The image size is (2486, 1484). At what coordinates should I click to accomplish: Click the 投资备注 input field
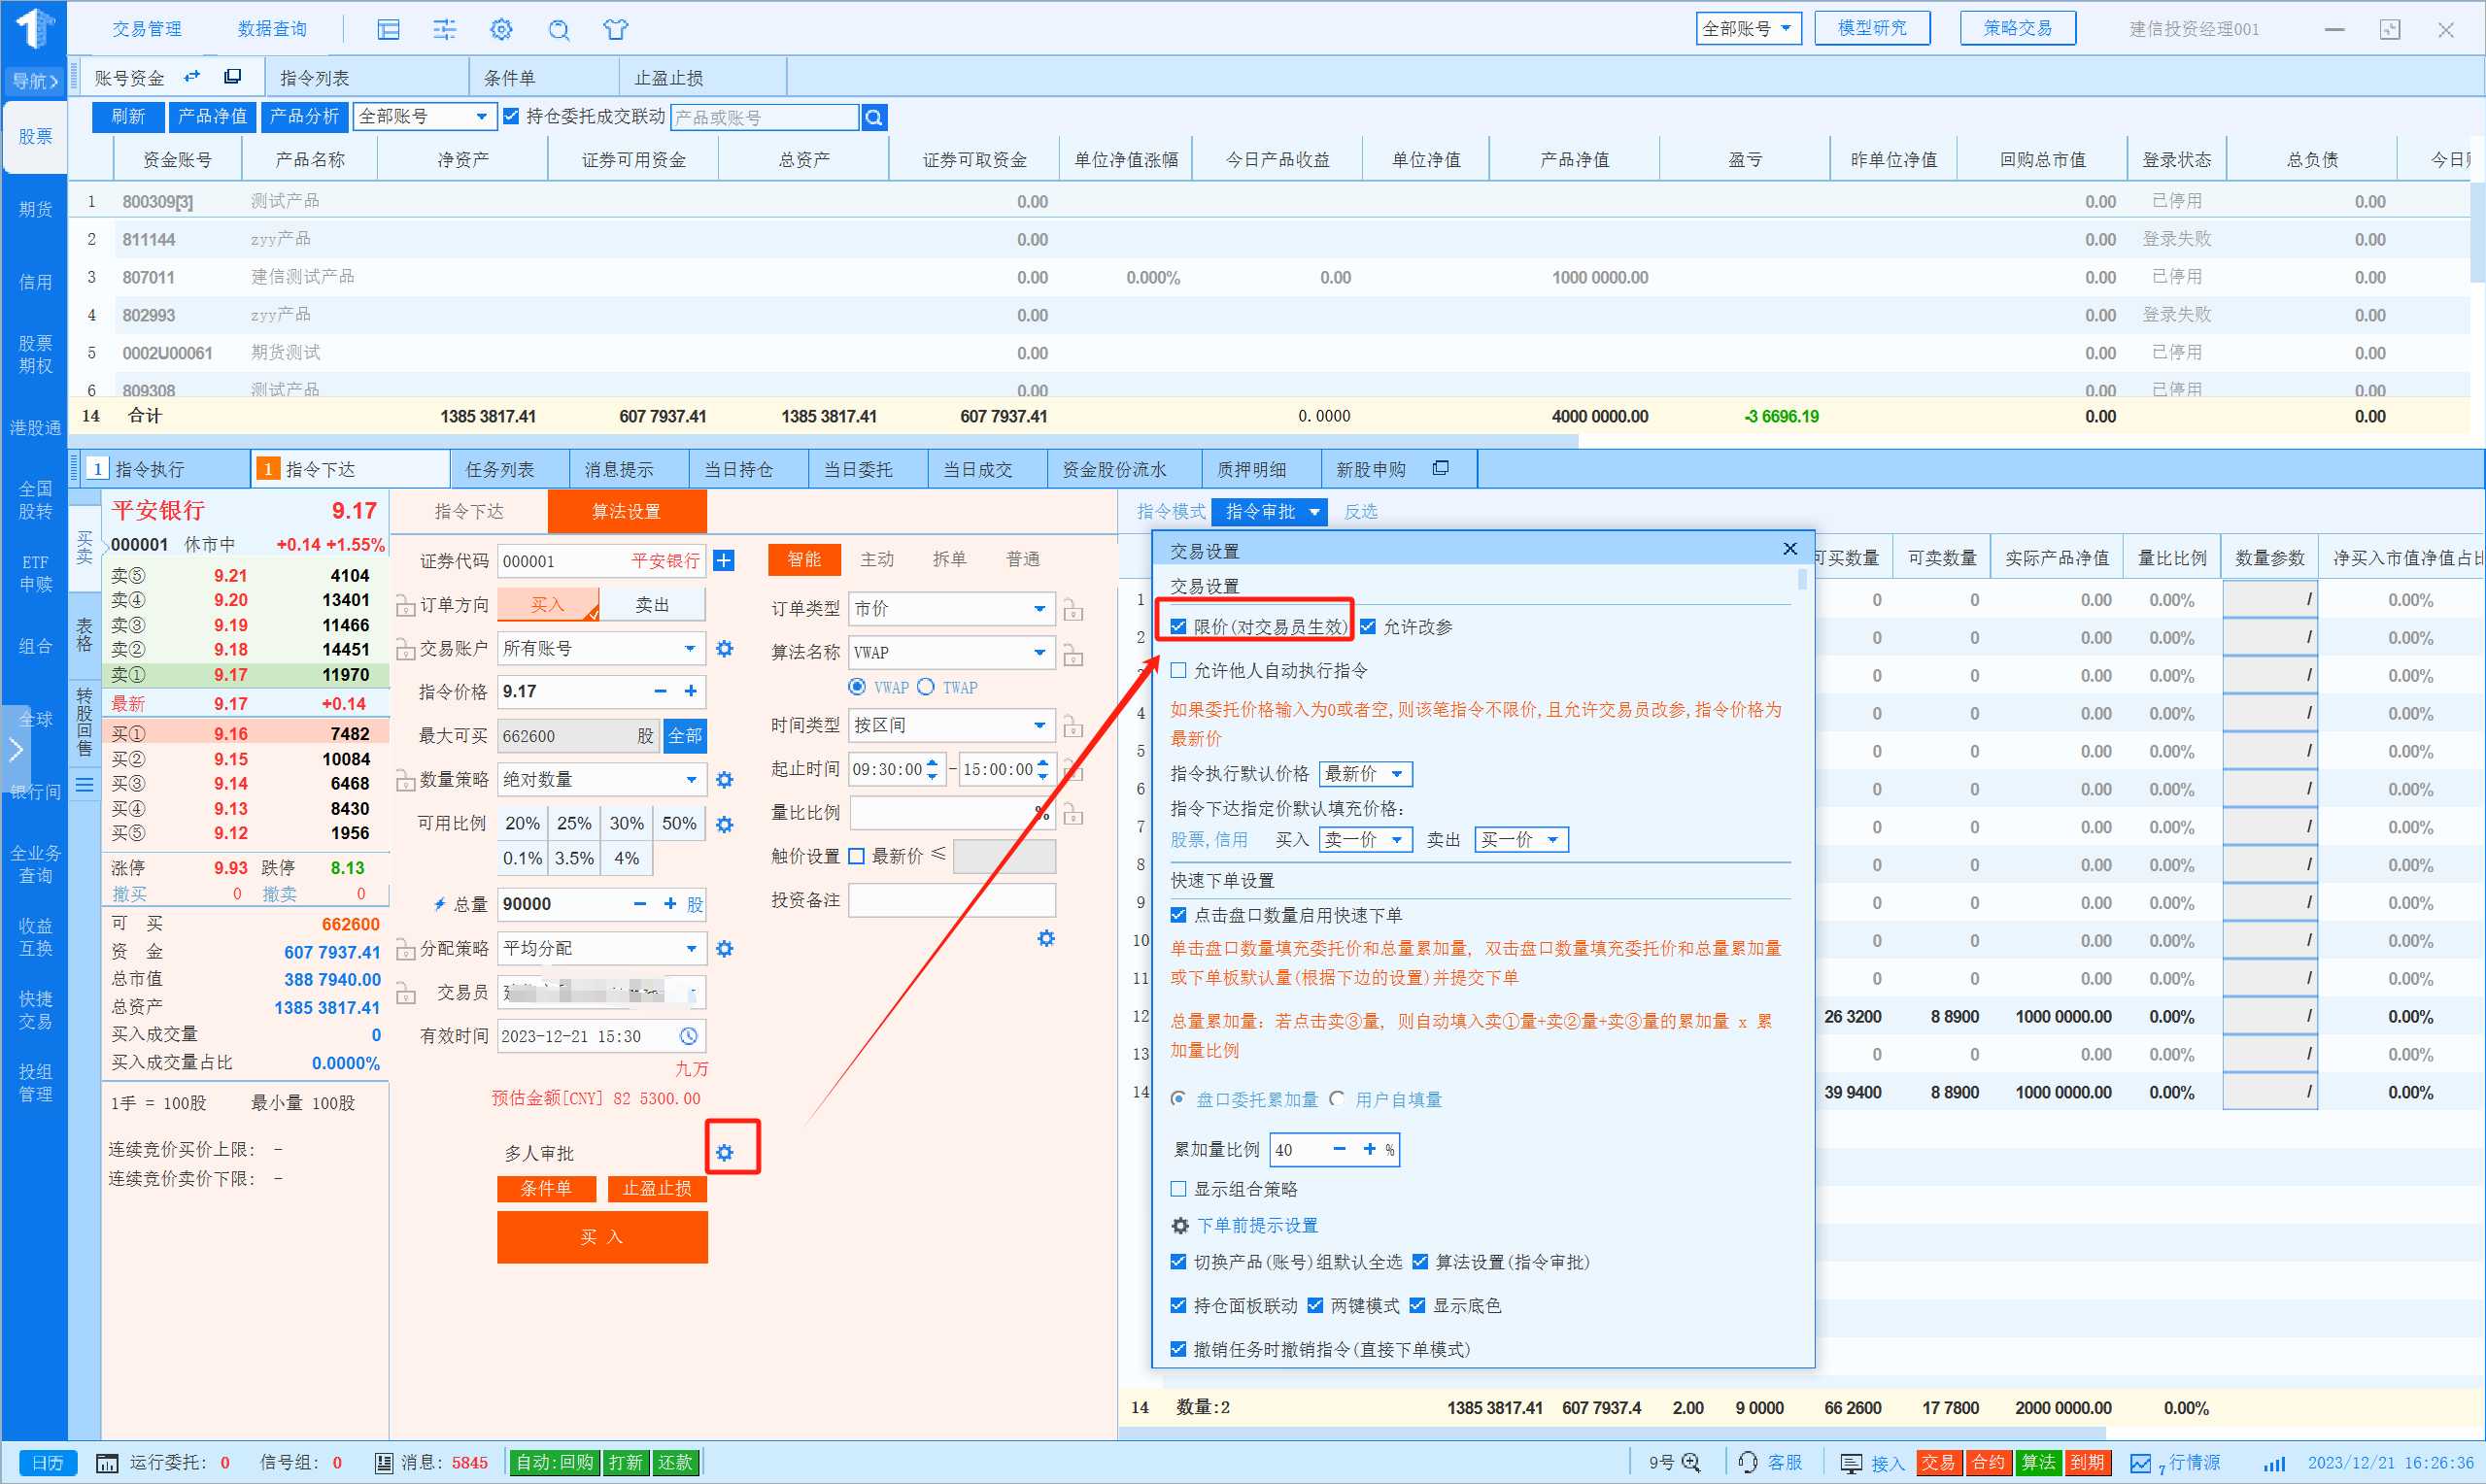[951, 900]
